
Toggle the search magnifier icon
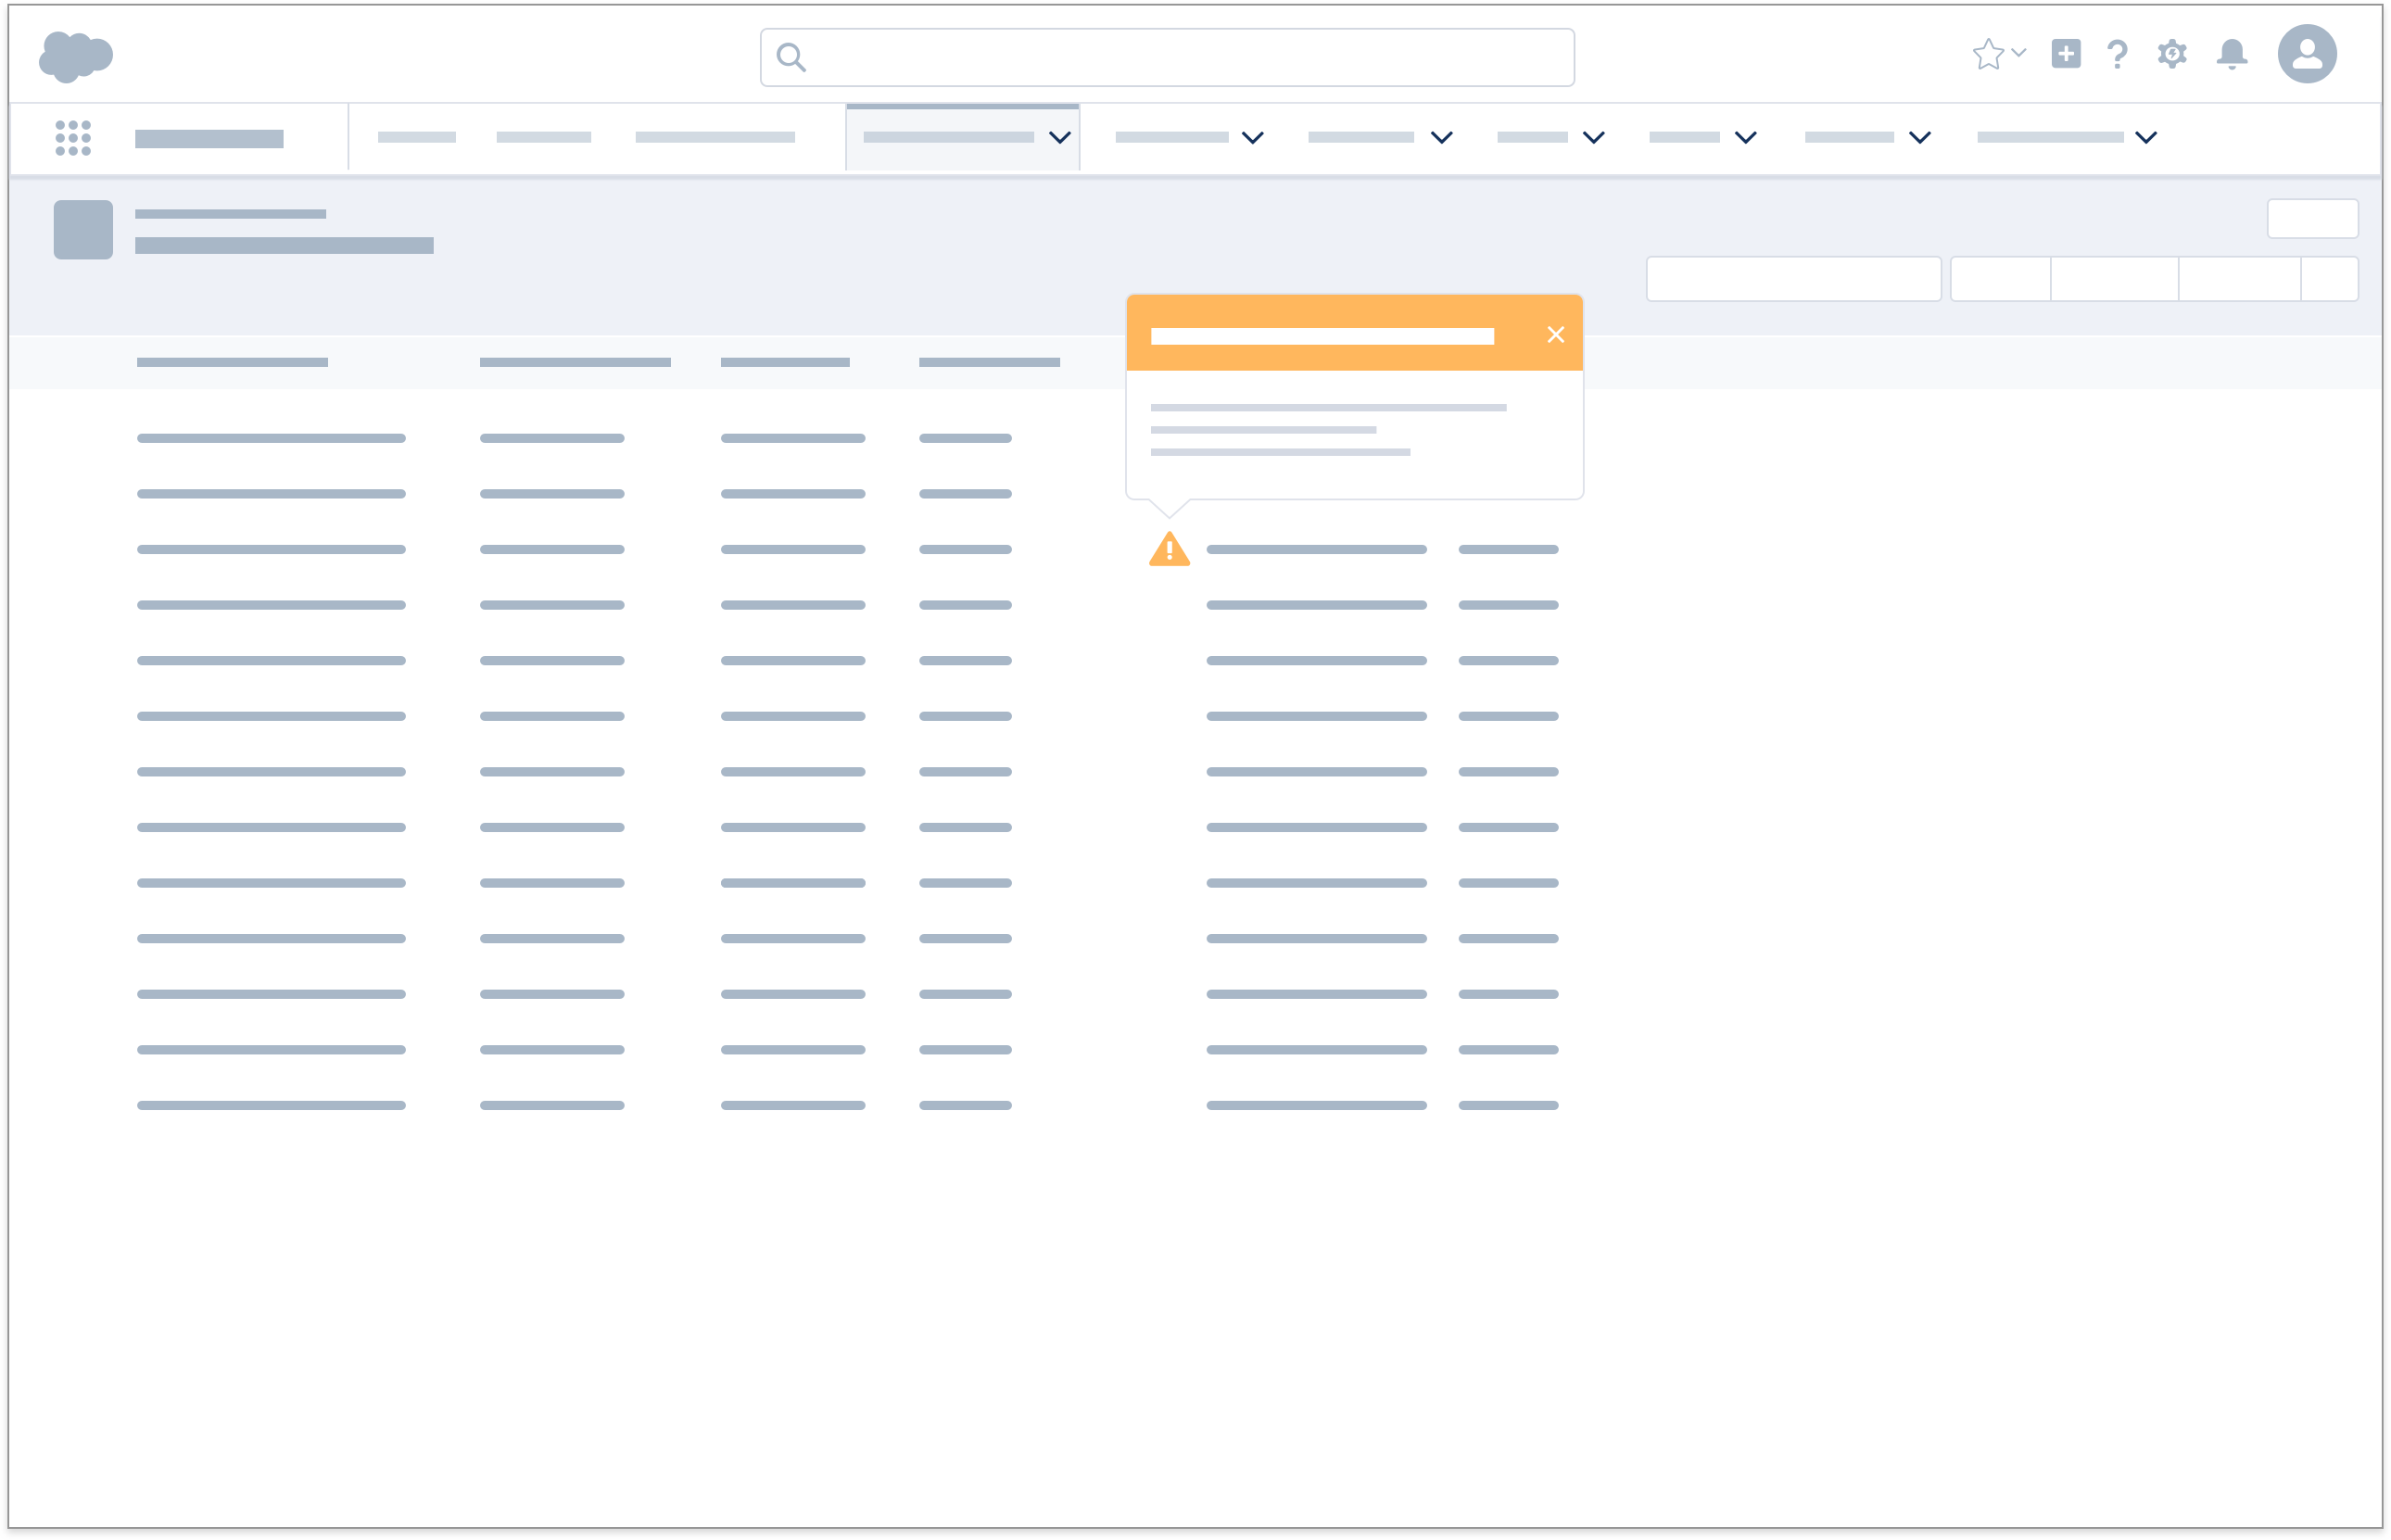point(791,57)
